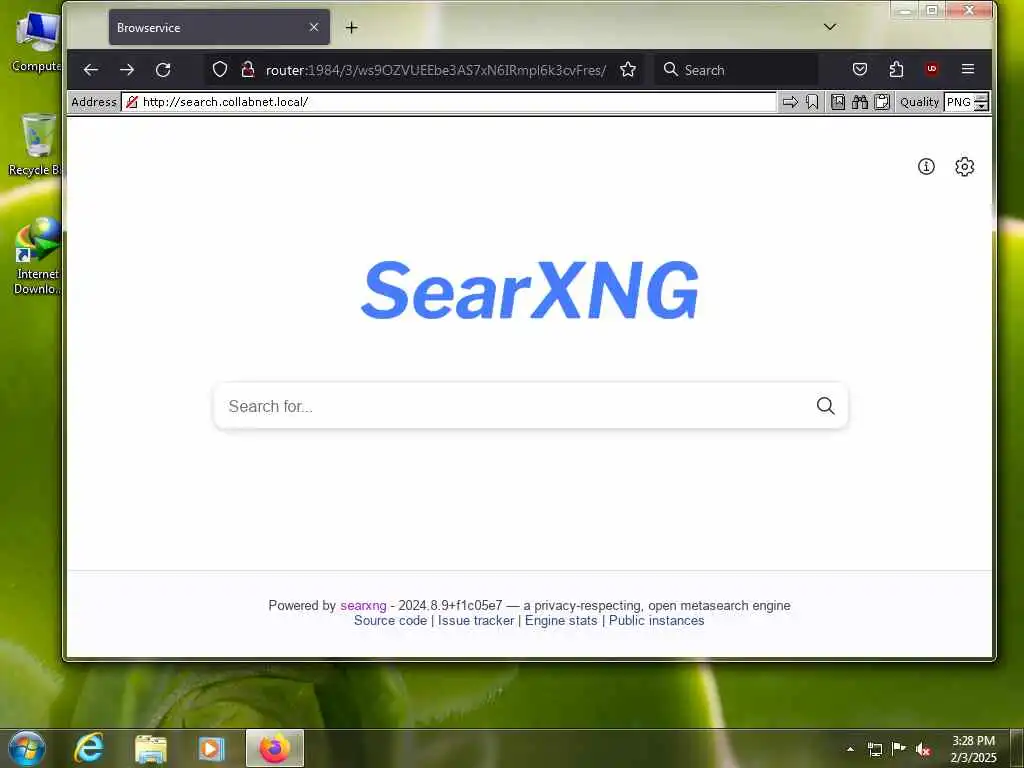Open the Public instances link

click(x=656, y=620)
